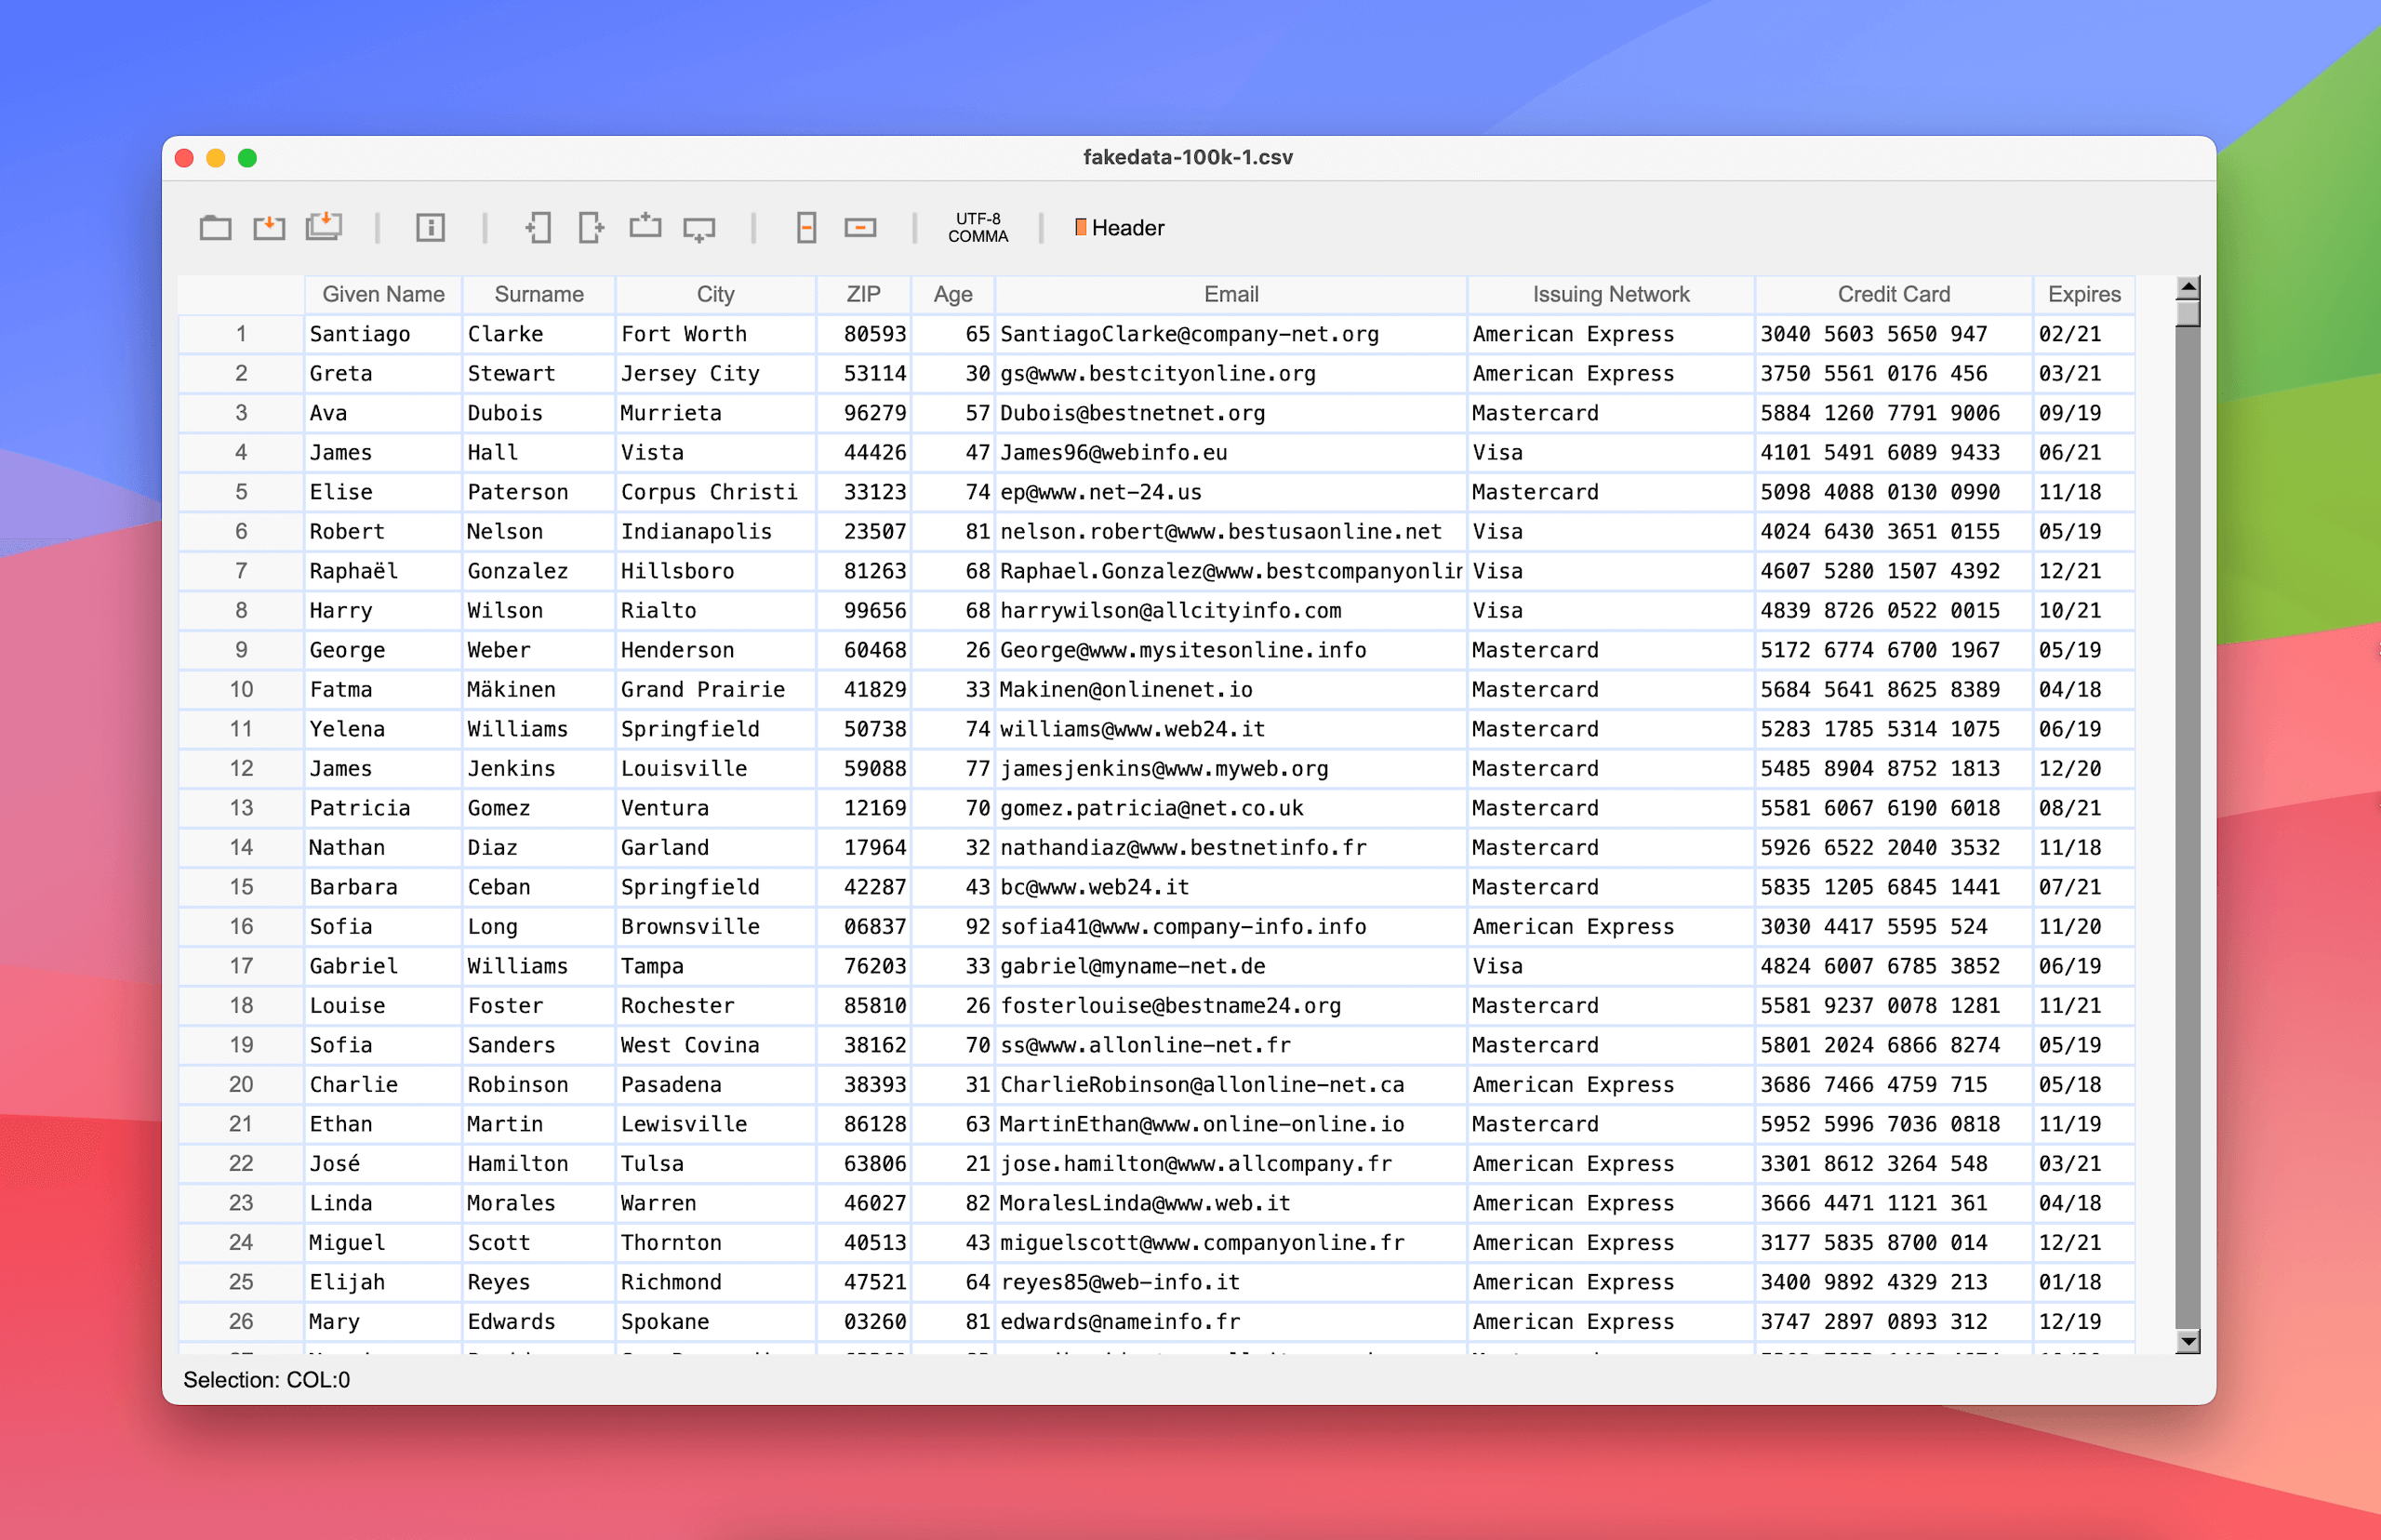
Task: Click the Issuing Network column header
Action: click(x=1610, y=294)
